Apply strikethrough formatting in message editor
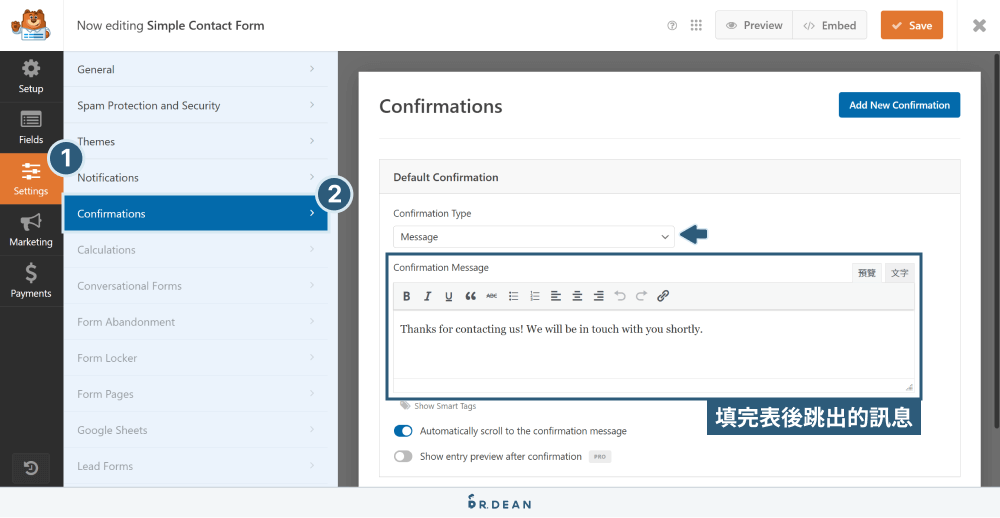The height and width of the screenshot is (518, 1000). pos(492,296)
